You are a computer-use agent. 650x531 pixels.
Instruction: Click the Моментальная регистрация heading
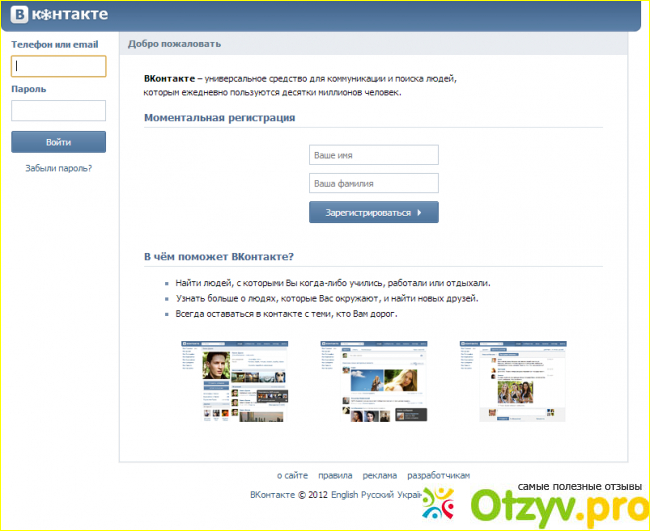click(219, 118)
